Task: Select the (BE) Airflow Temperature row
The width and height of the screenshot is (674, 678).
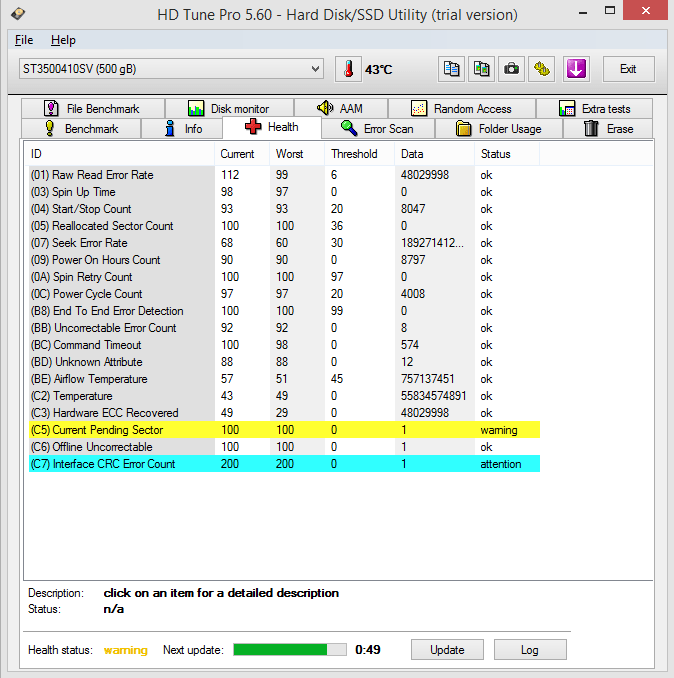Action: 284,379
